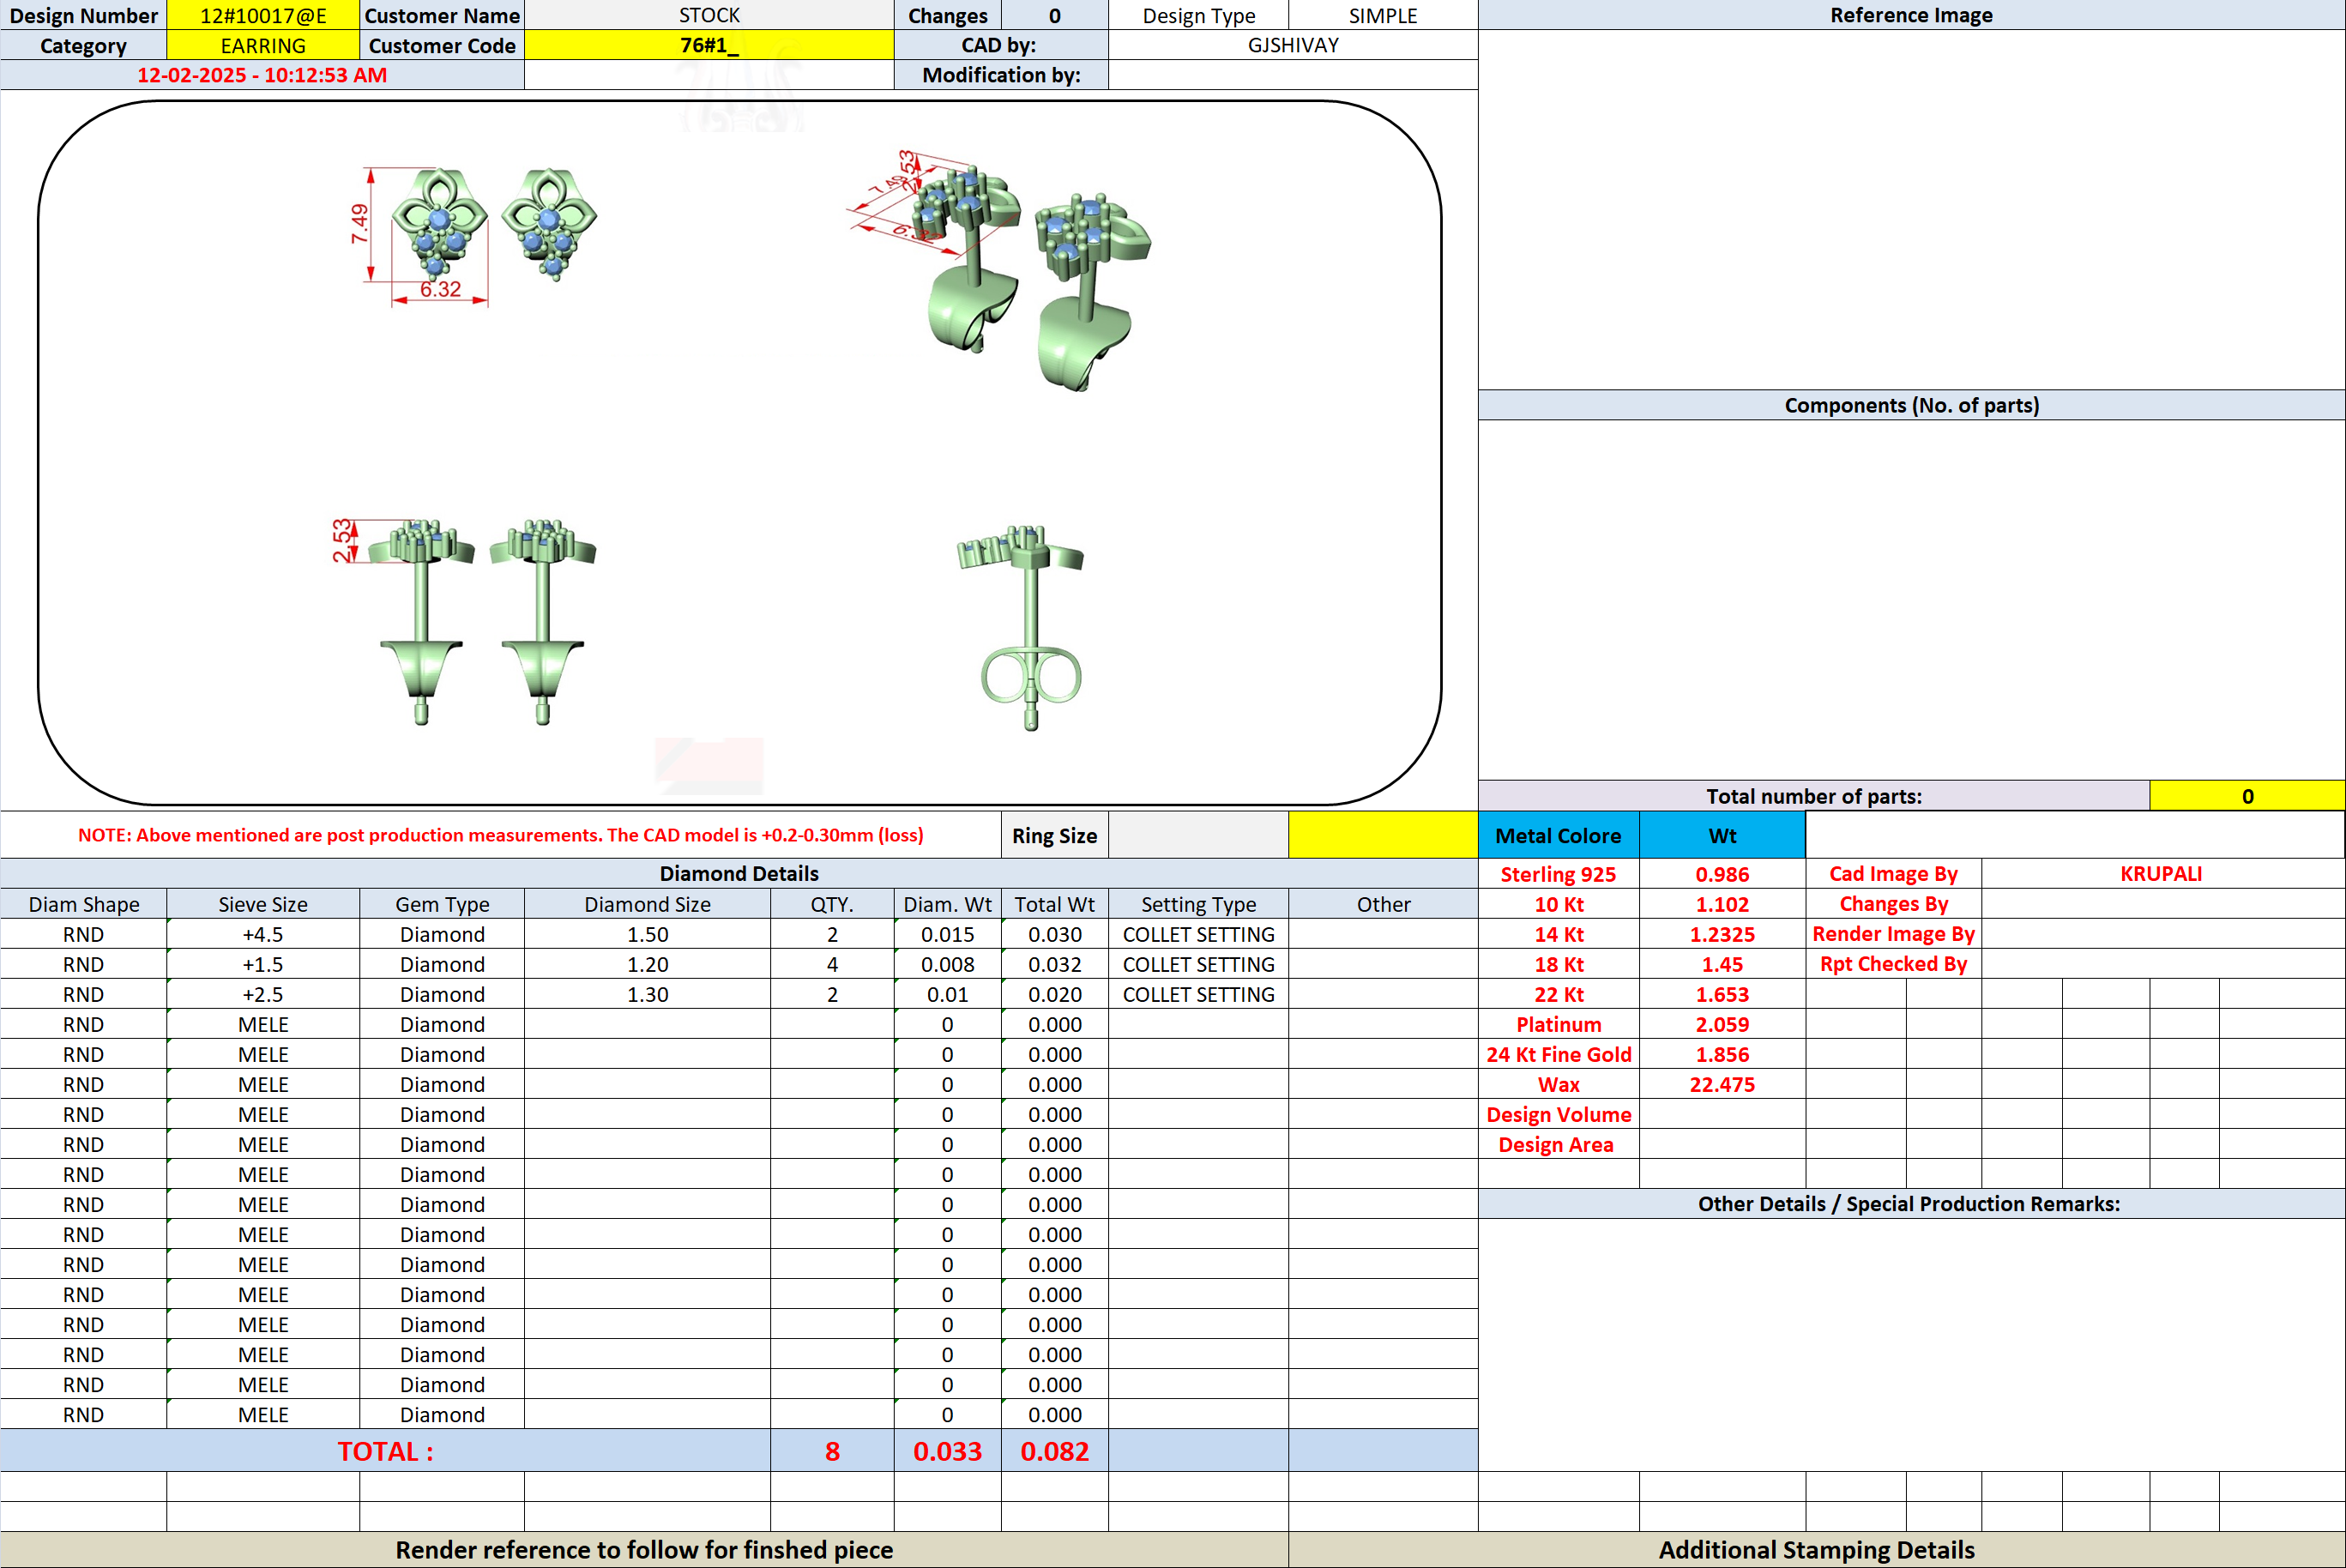Click the total weight 0.082 cell

pos(1054,1450)
